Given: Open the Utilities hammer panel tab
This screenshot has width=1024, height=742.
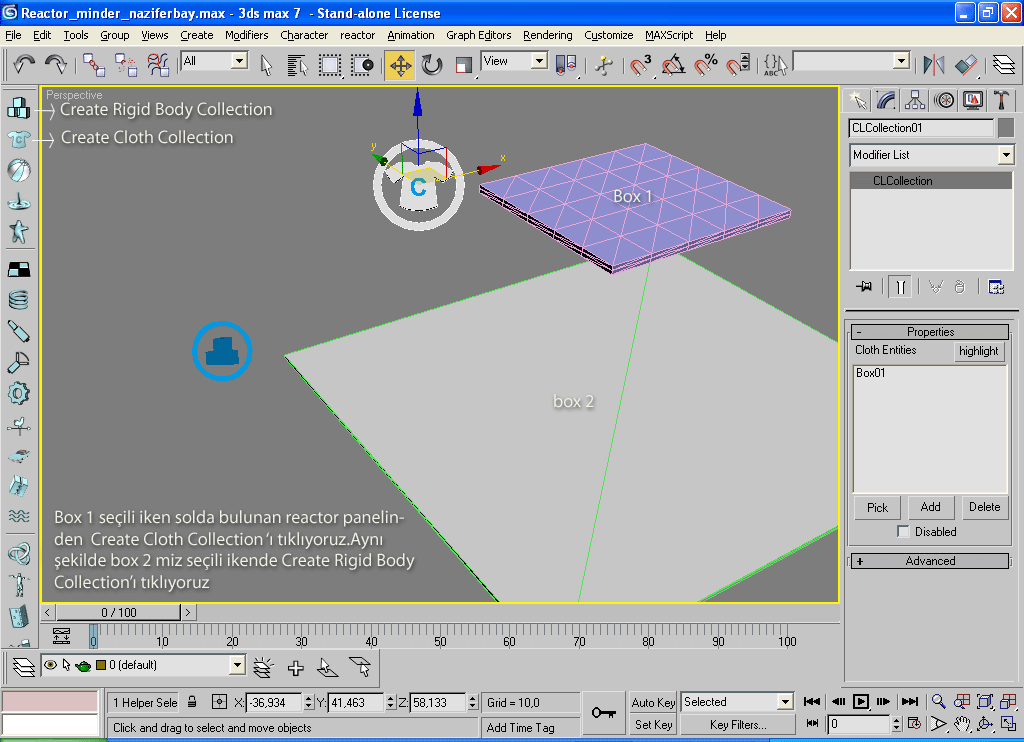Looking at the screenshot, I should coord(1000,100).
